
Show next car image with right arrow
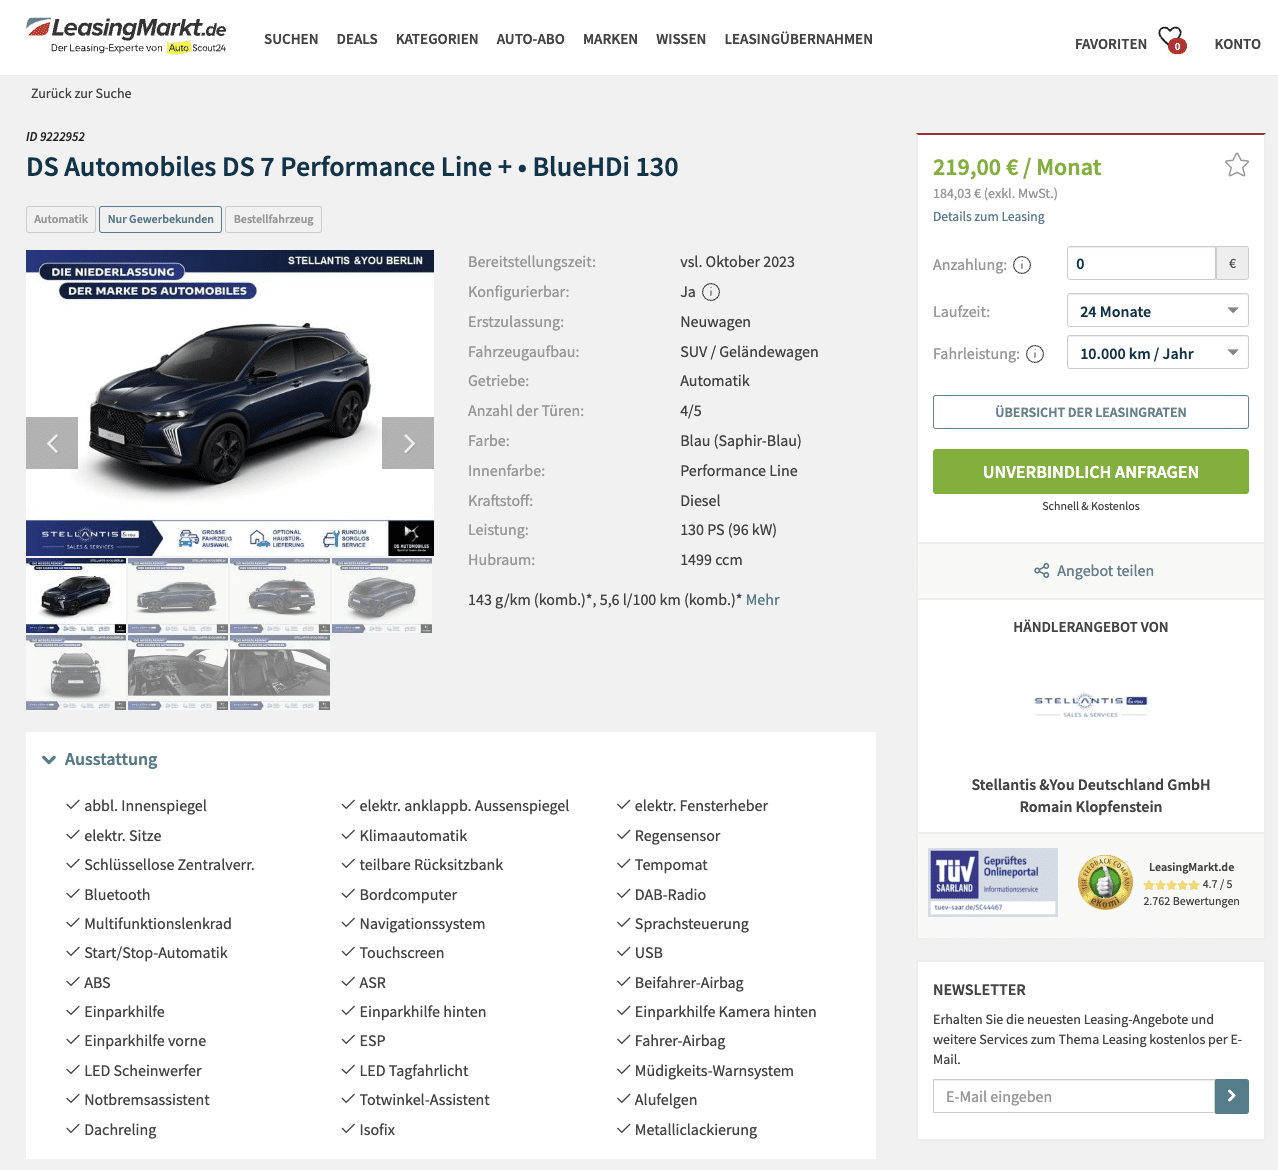[408, 443]
